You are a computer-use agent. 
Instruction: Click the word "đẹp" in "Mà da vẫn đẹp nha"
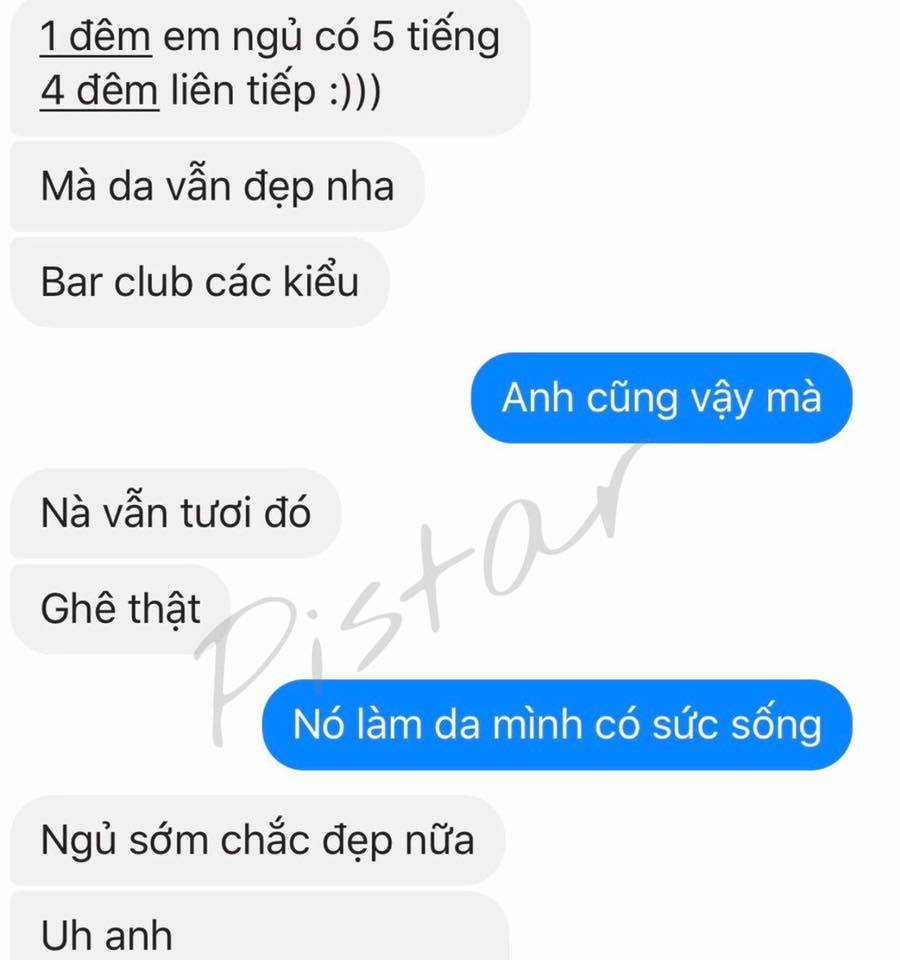[280, 187]
